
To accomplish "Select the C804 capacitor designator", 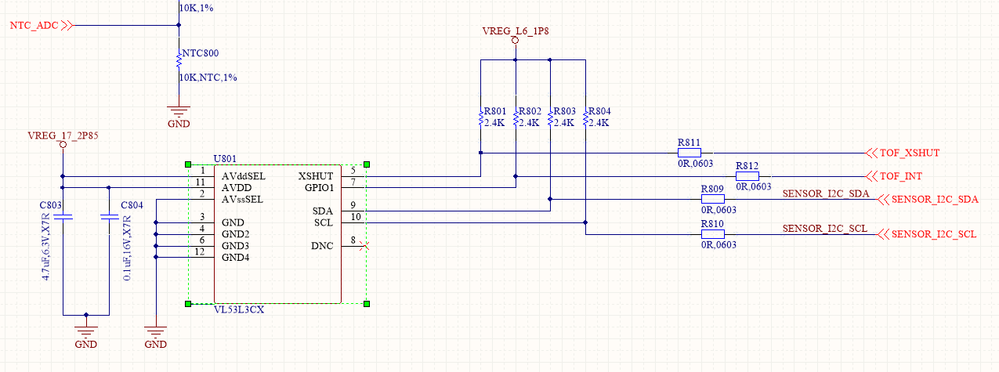I will point(131,205).
